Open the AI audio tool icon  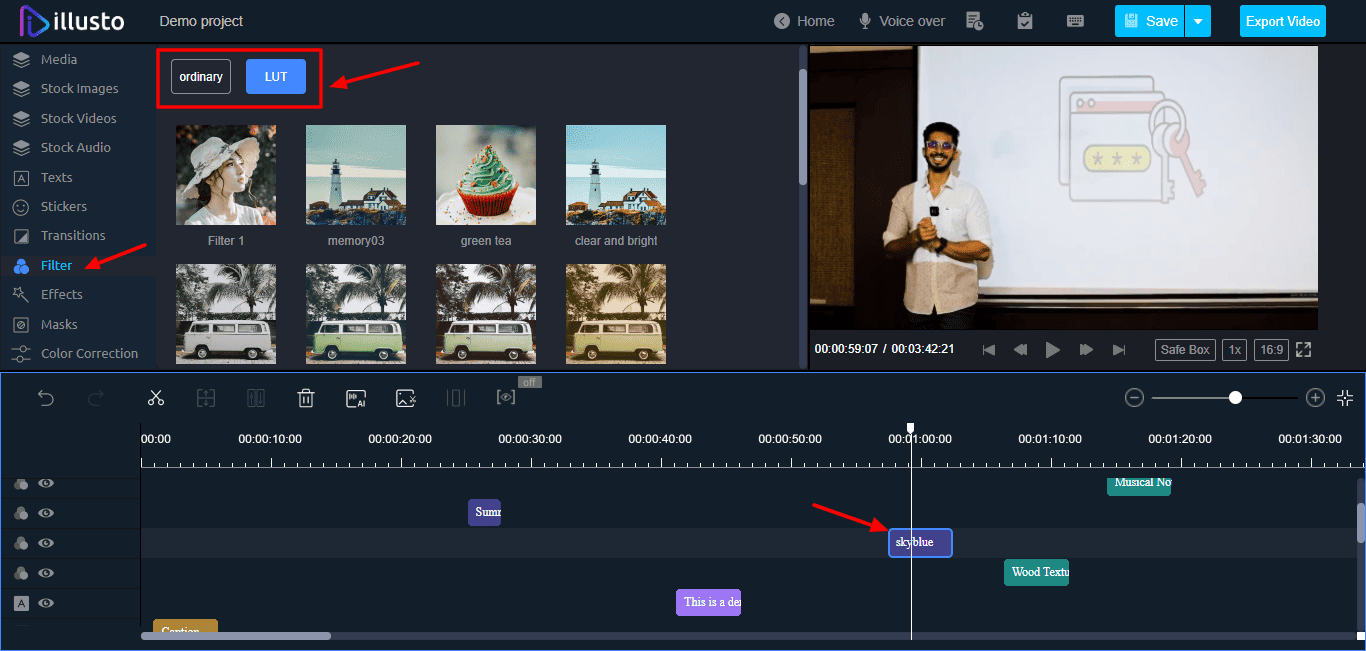(x=356, y=398)
